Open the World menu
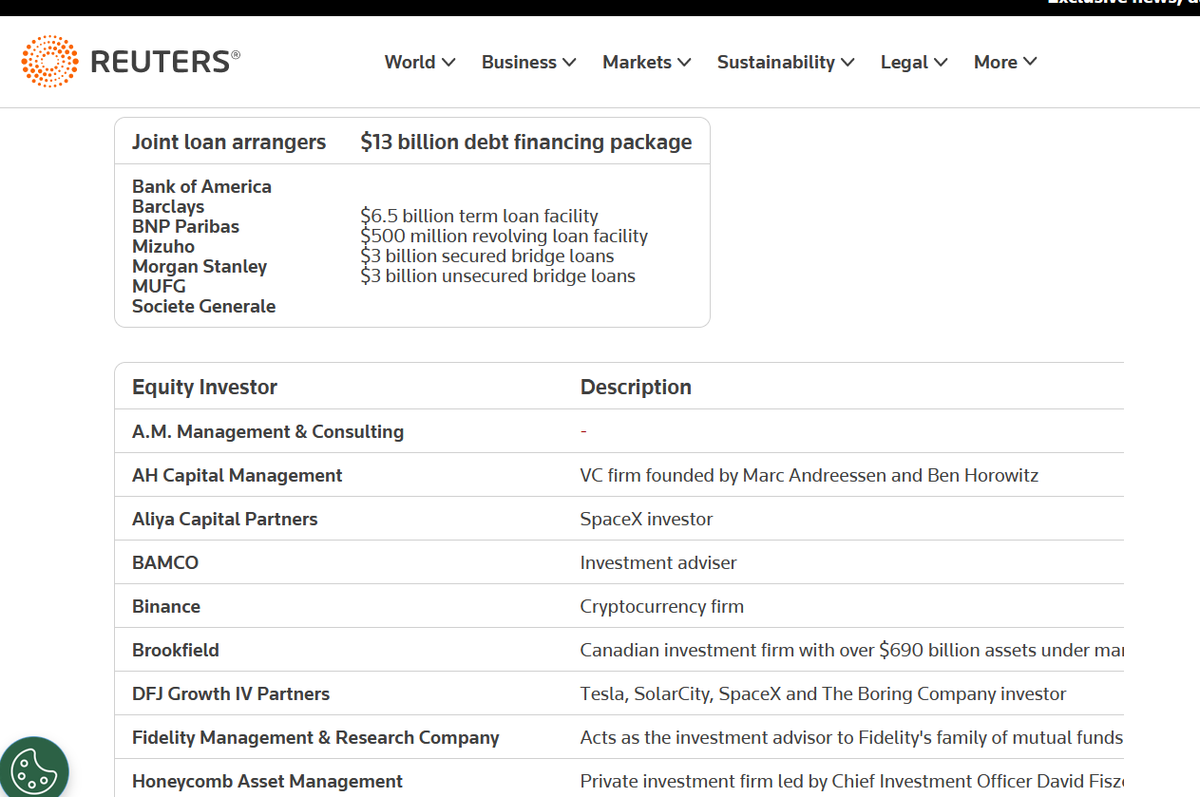Viewport: 1200px width, 797px height. coord(420,62)
